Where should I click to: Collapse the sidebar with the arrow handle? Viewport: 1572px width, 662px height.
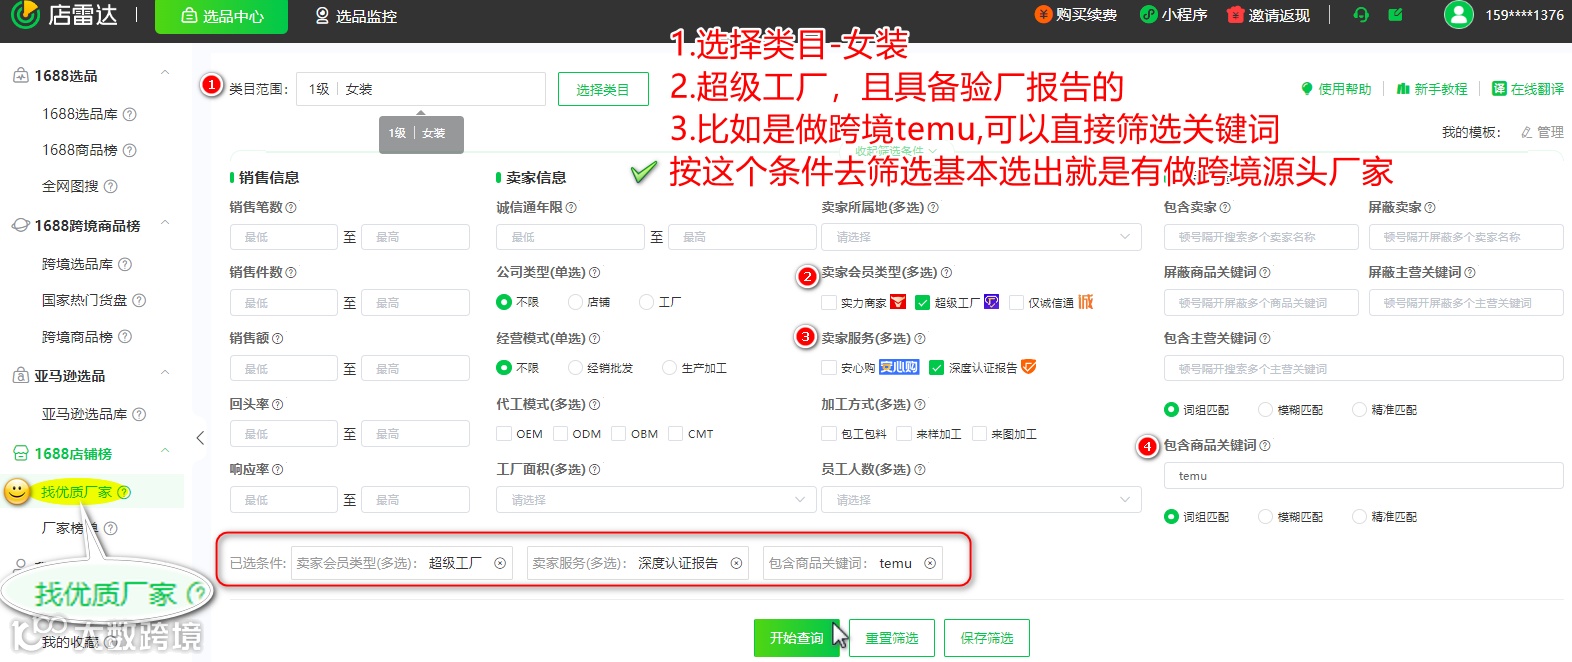tap(200, 438)
